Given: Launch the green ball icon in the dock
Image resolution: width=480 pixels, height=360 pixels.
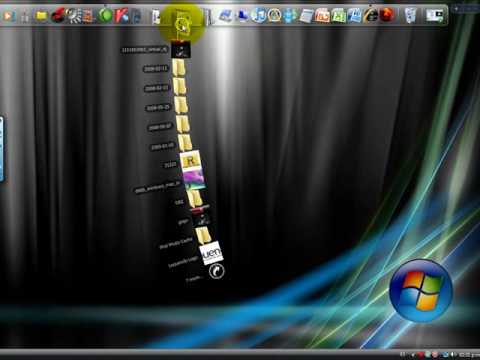Looking at the screenshot, I should [106, 16].
